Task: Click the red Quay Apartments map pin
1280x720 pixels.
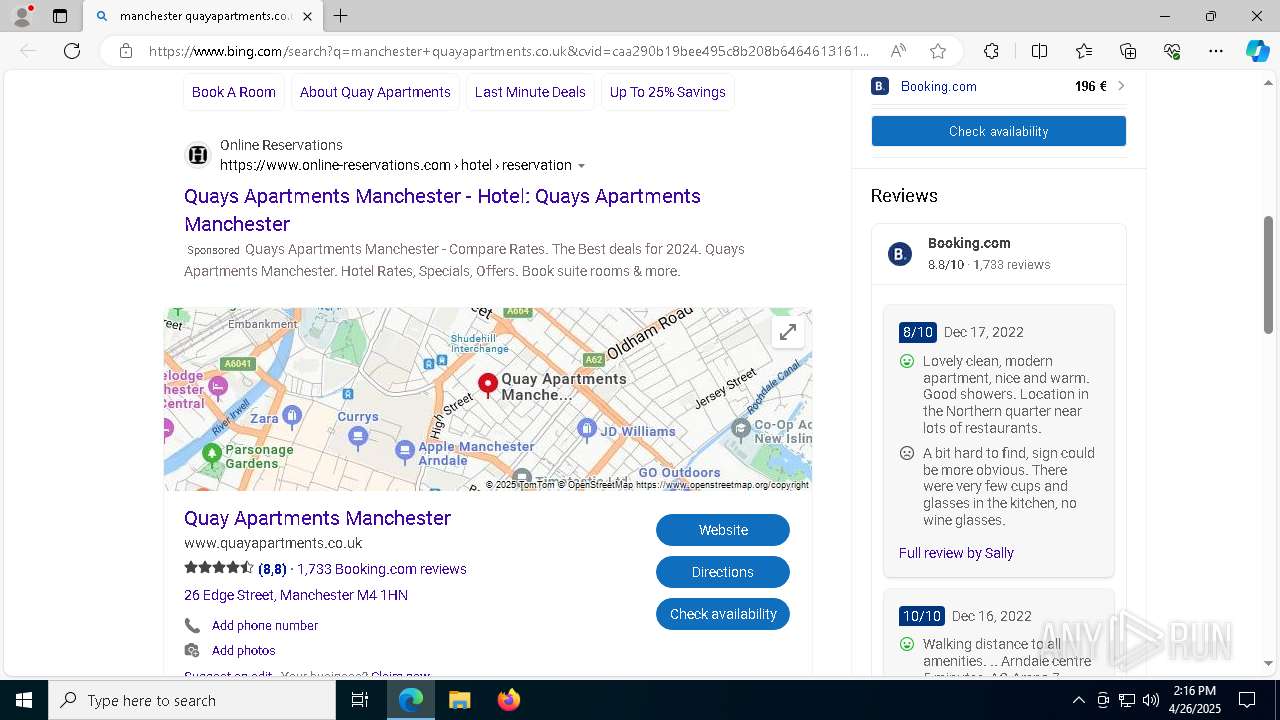Action: click(488, 385)
